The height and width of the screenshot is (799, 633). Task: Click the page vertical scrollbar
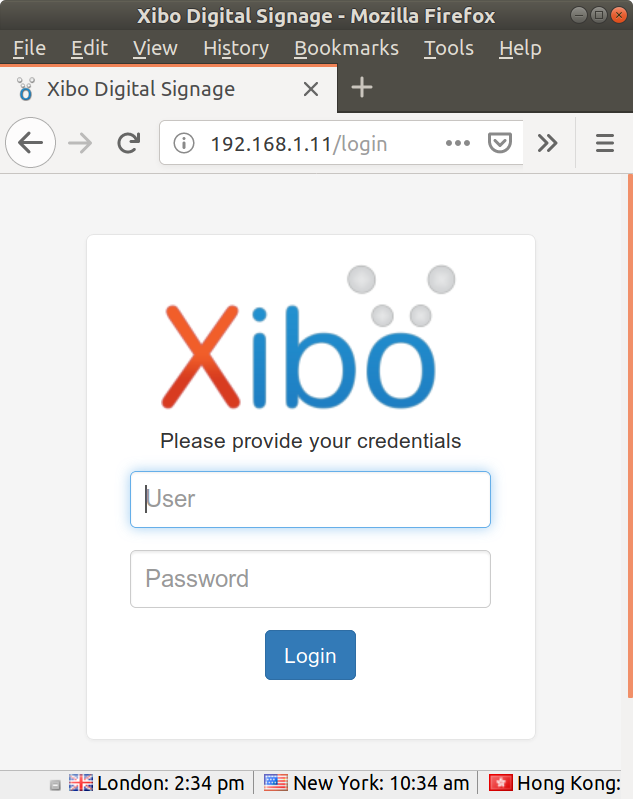click(x=630, y=436)
